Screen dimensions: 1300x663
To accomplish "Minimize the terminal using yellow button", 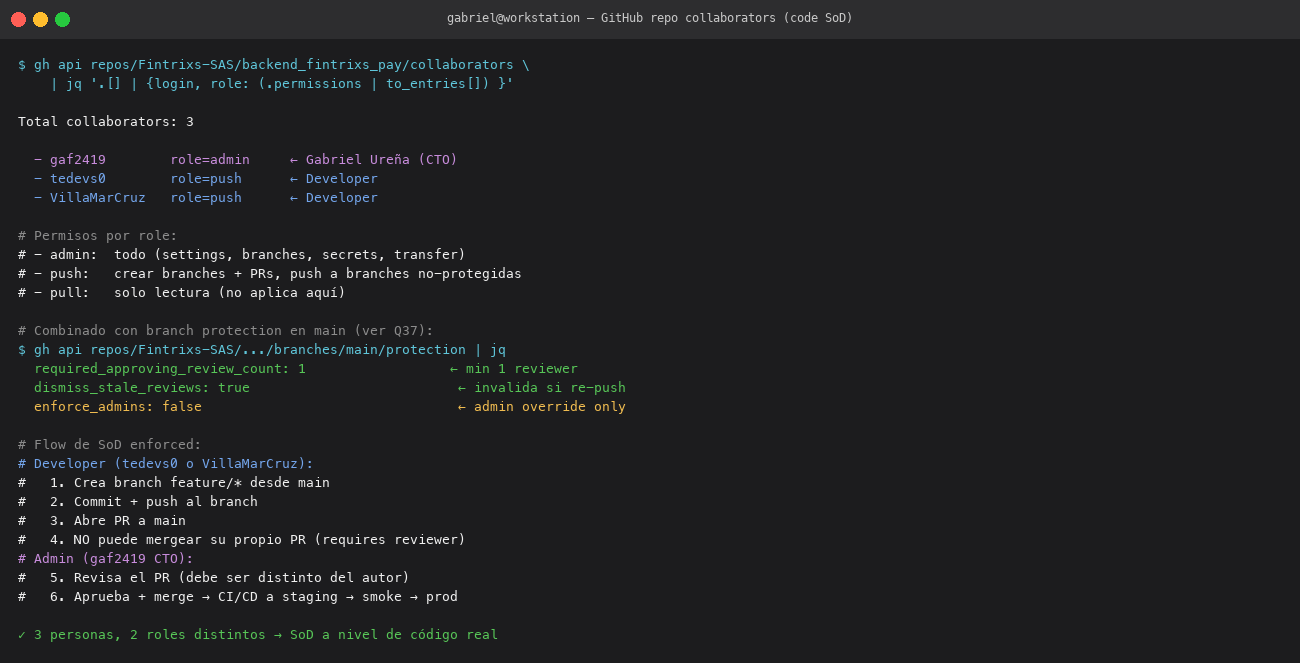I will click(40, 19).
